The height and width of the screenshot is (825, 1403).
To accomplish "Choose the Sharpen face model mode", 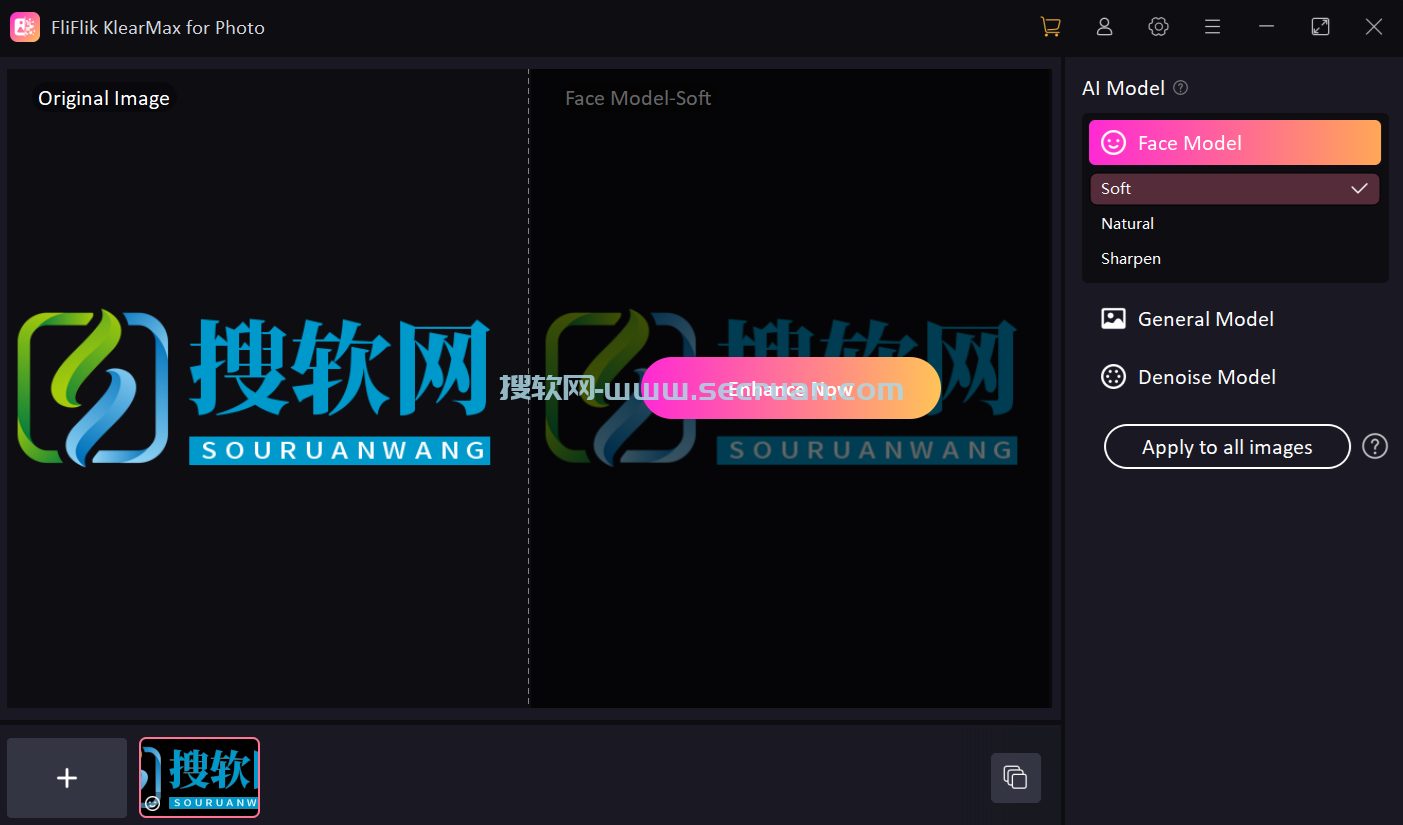I will [x=1235, y=258].
